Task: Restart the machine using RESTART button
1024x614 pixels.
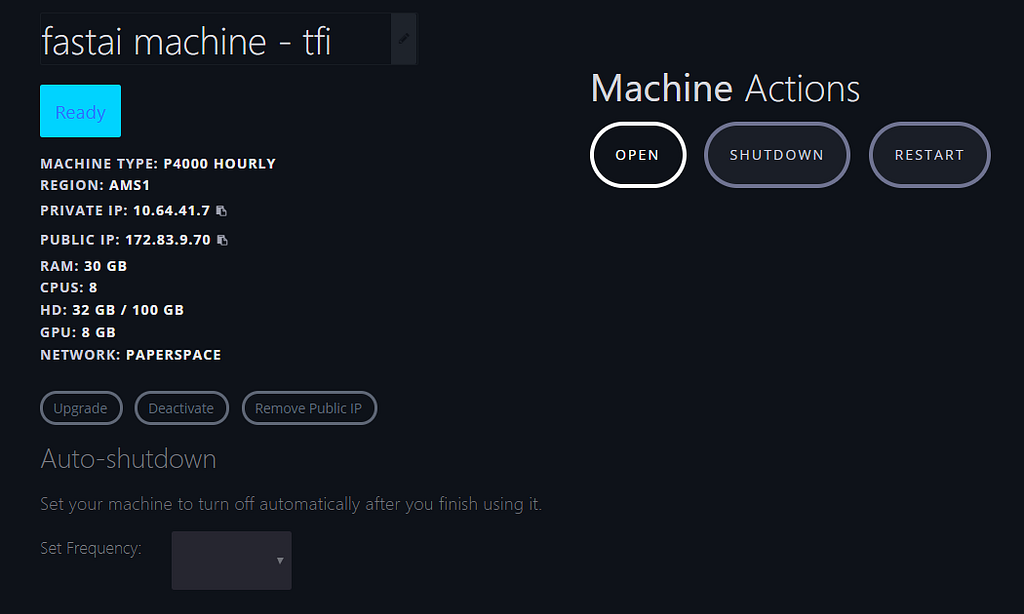Action: coord(929,155)
